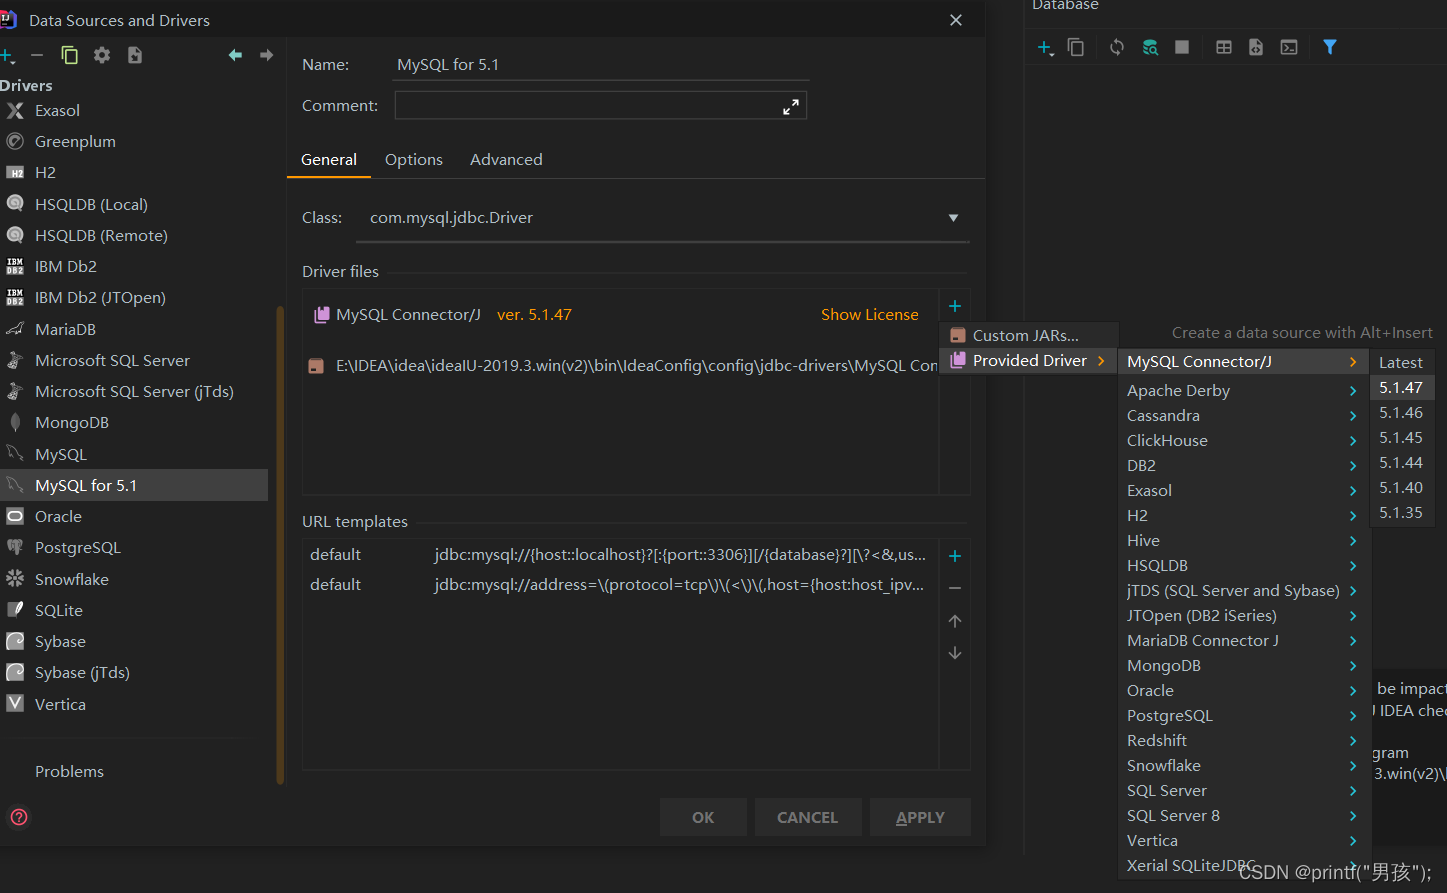Click the stop icon in Database panel

(1182, 47)
